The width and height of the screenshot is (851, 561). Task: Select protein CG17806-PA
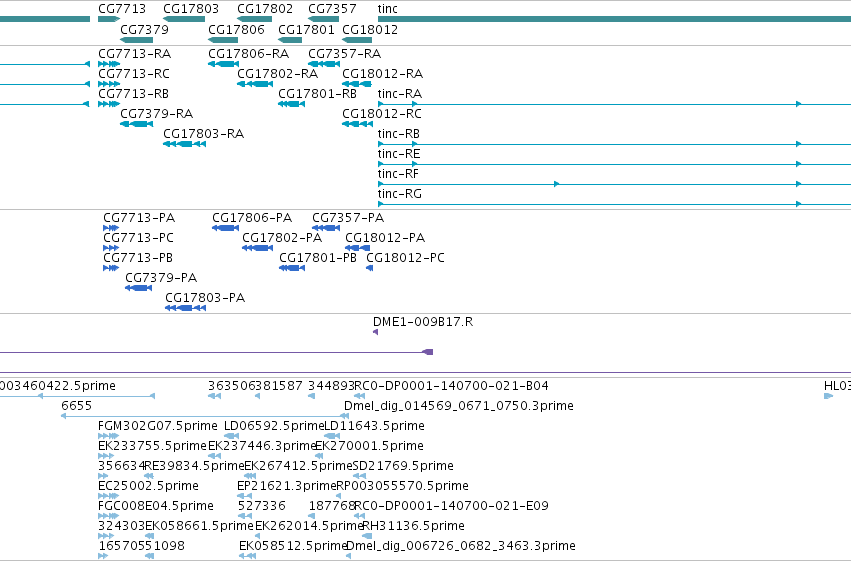[x=252, y=218]
